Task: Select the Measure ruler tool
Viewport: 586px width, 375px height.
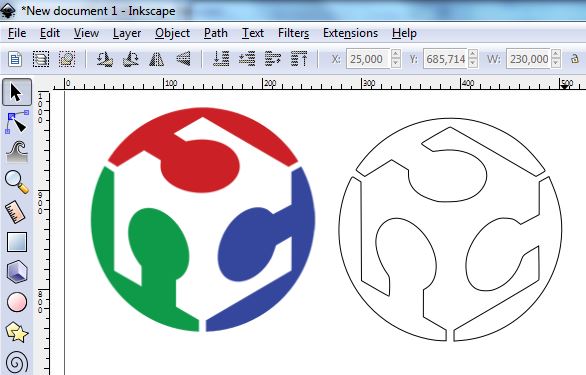Action: point(15,212)
